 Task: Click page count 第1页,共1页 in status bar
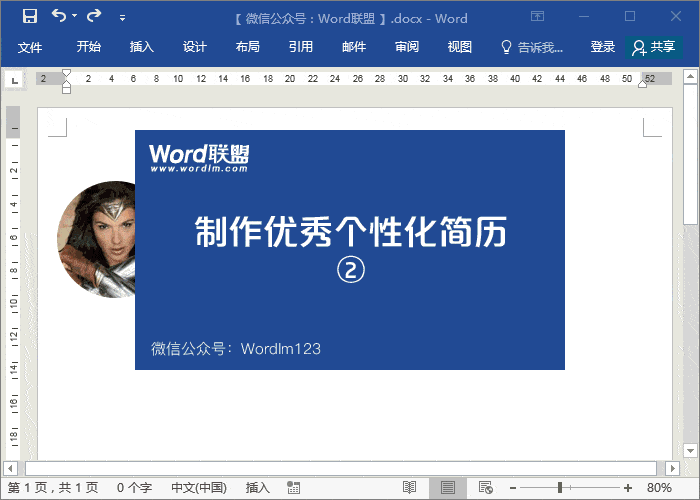53,488
